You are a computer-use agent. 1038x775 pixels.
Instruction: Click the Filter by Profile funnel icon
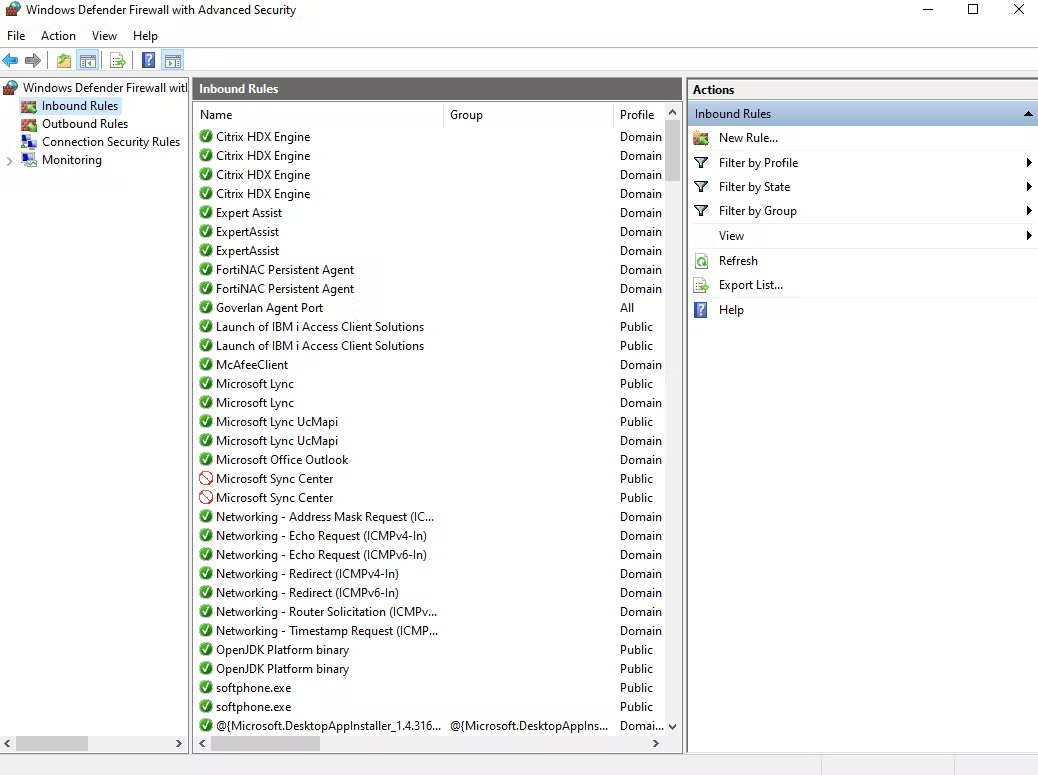click(701, 162)
